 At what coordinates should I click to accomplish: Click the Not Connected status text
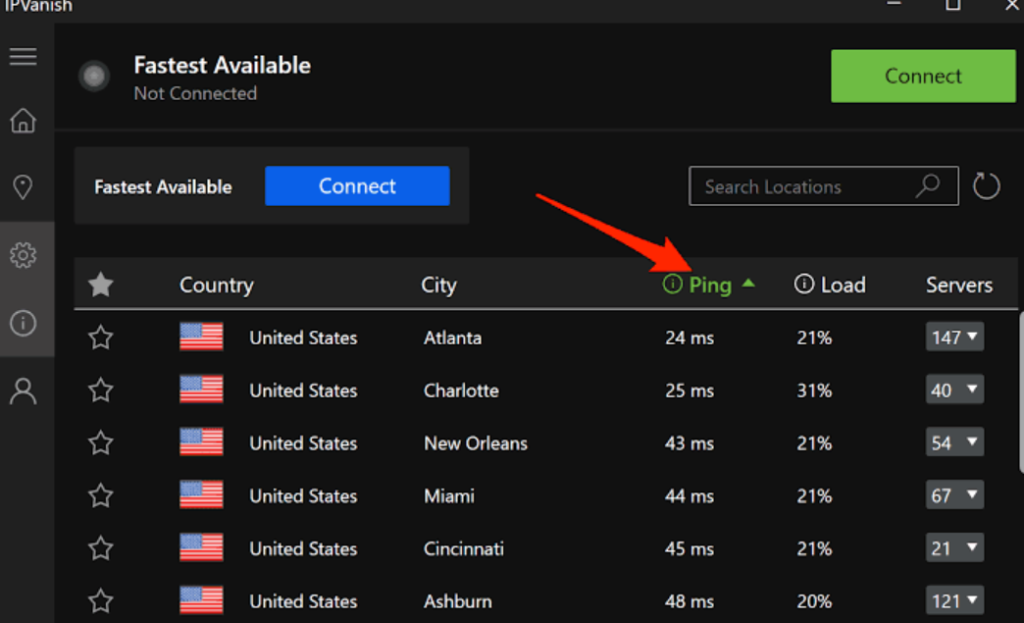tap(195, 93)
